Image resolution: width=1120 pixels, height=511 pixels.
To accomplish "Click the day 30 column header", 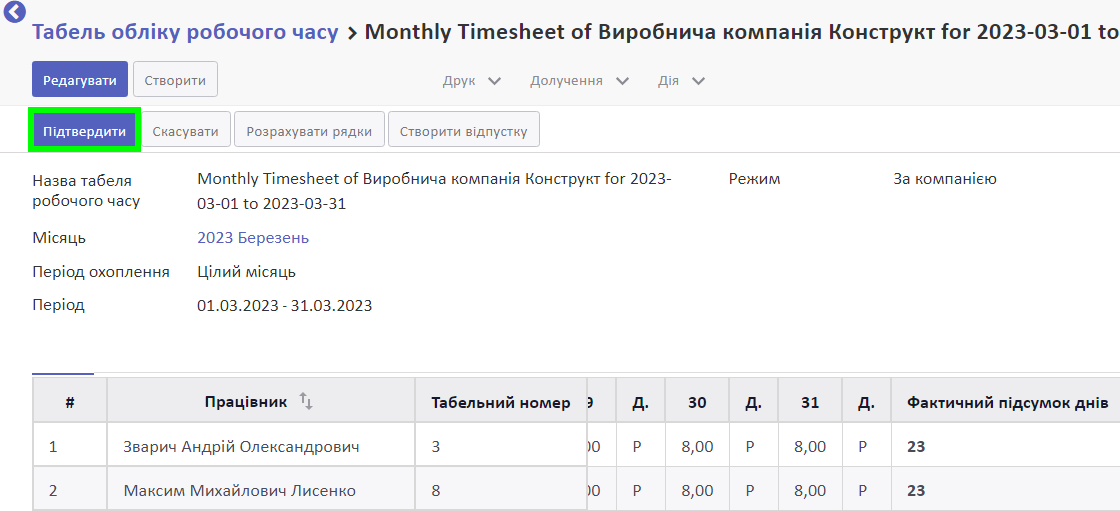I will point(697,402).
